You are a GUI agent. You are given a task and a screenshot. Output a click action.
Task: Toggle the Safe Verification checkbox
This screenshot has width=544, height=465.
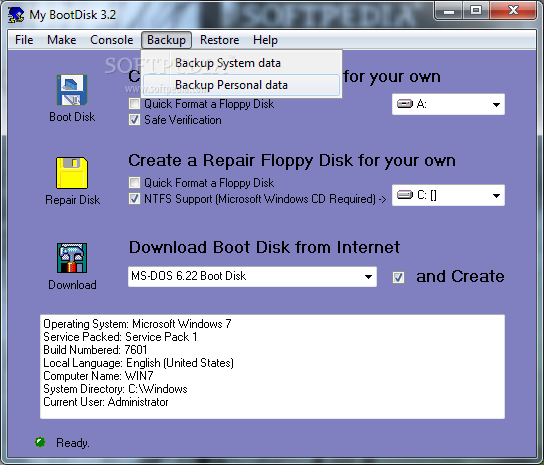(x=134, y=120)
